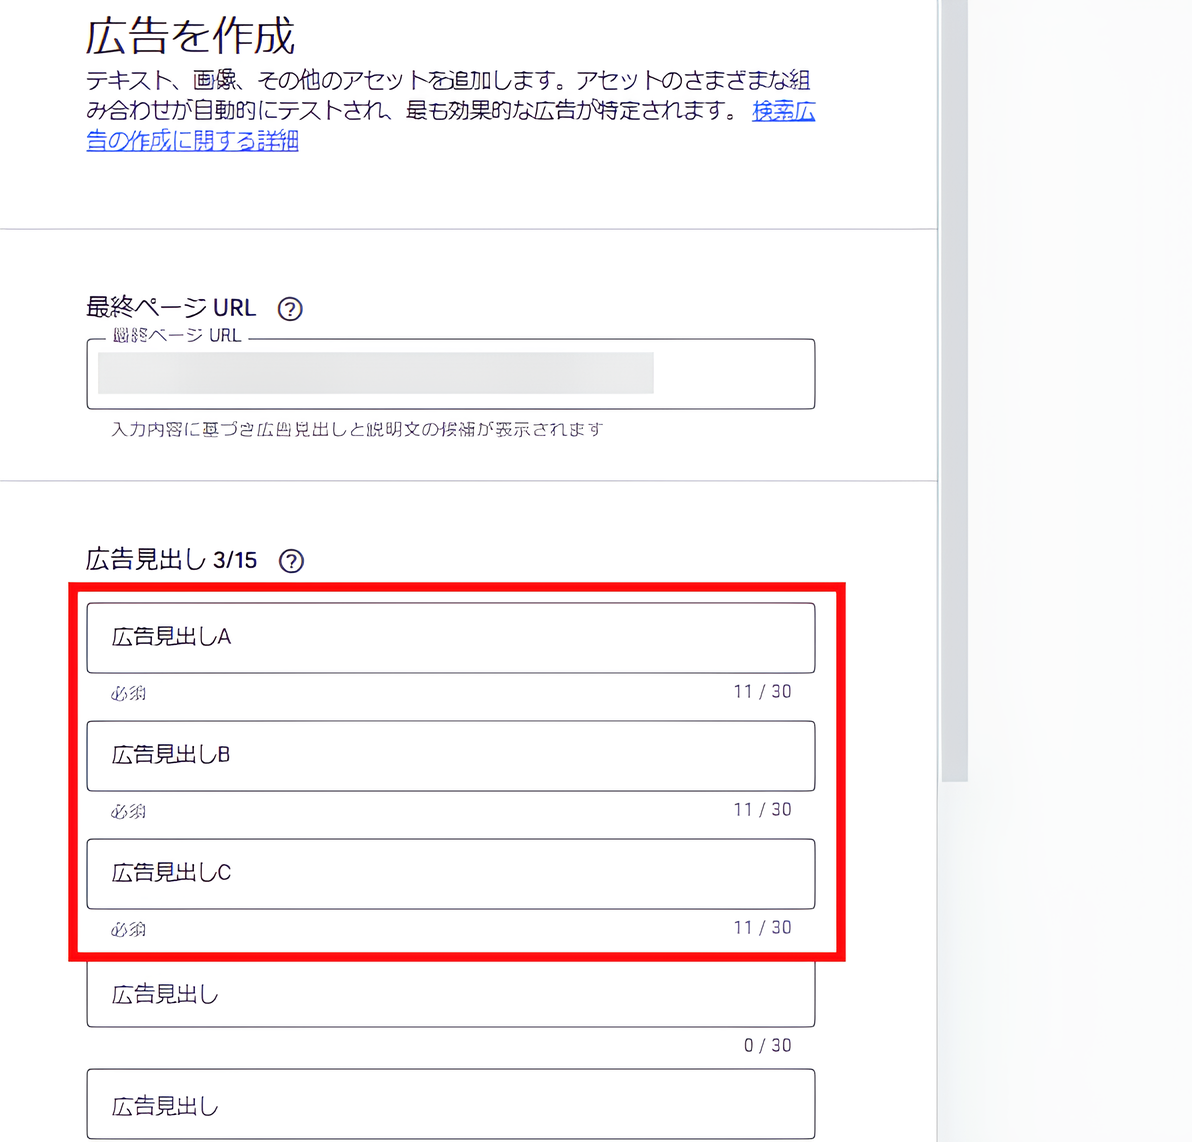Open the 最終ページ URL help tooltip icon
Viewport: 1192px width, 1142px height.
(289, 310)
